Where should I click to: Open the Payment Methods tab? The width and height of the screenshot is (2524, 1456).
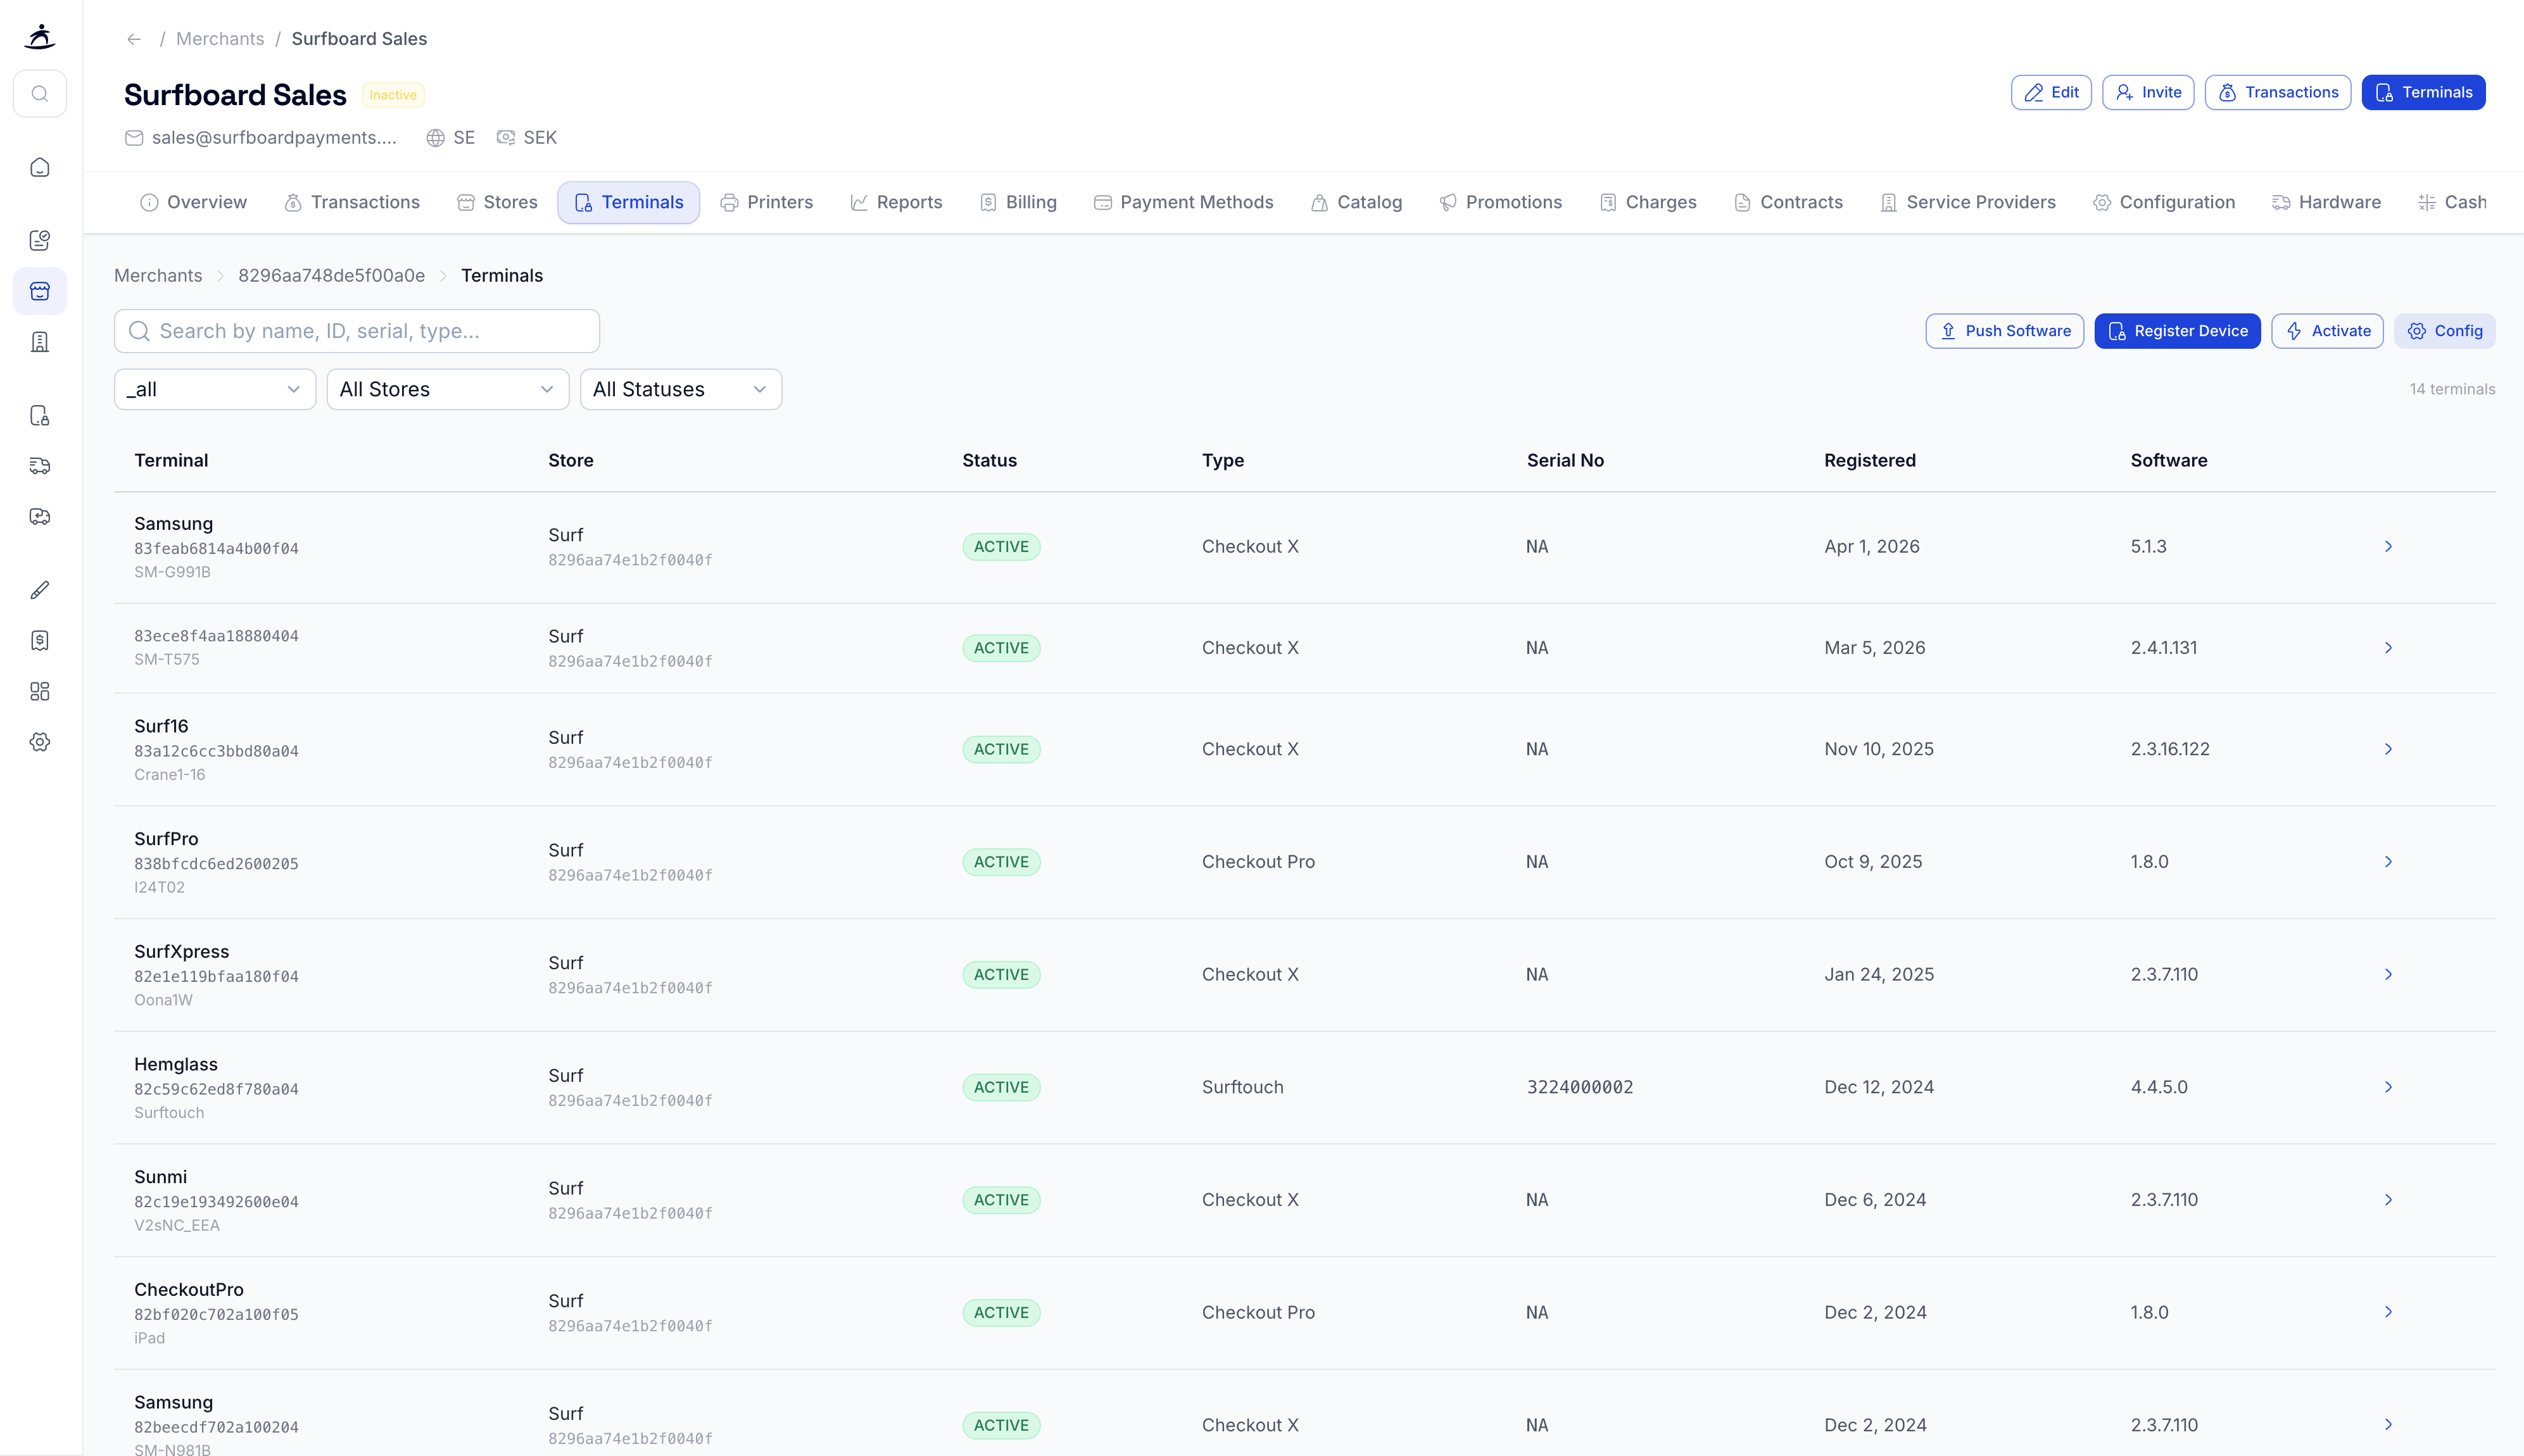1183,202
